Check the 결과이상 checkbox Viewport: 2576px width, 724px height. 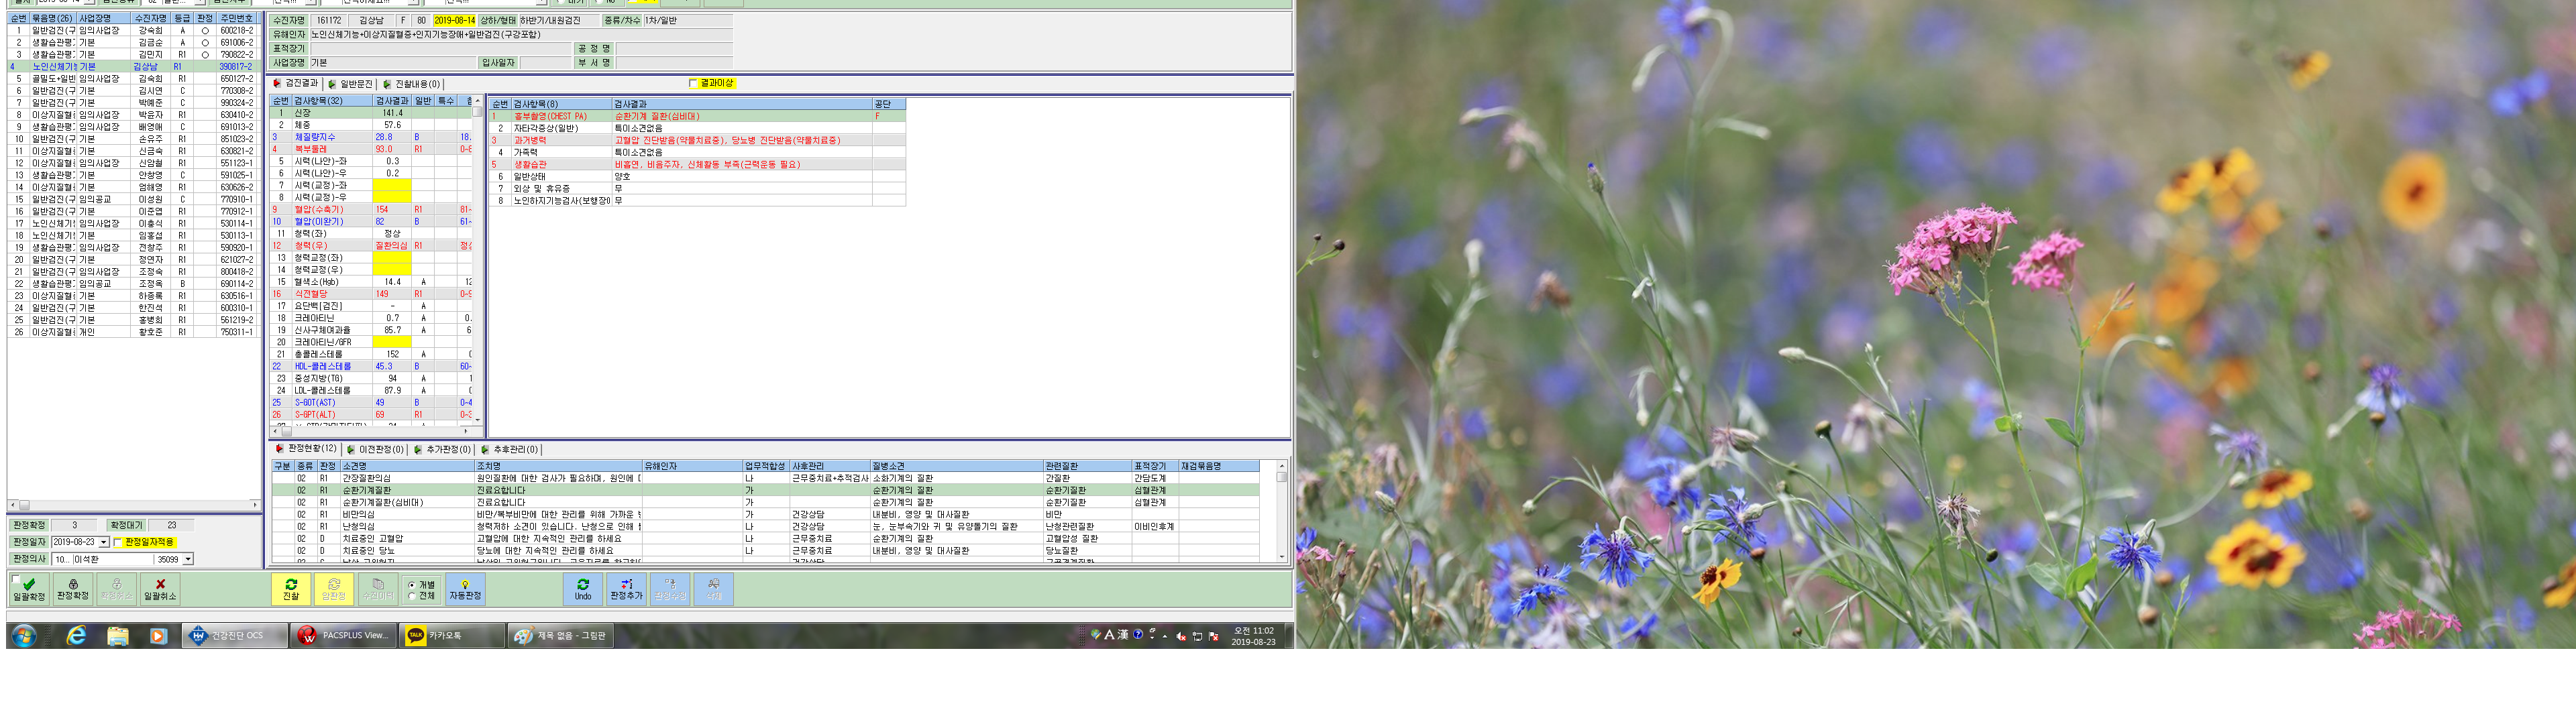click(693, 83)
